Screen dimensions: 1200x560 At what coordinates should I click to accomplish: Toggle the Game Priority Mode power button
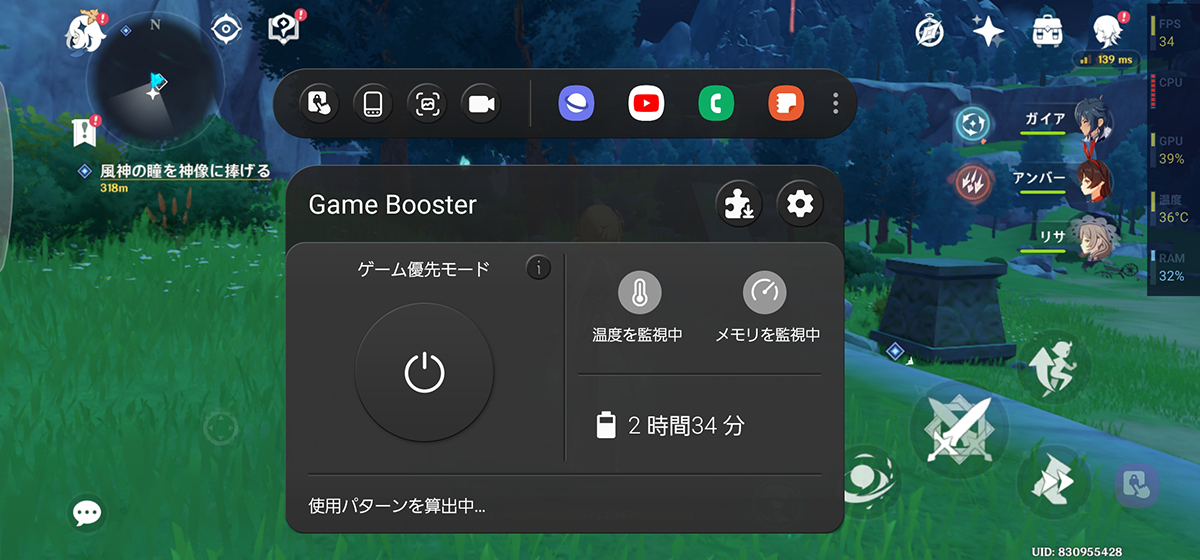424,372
